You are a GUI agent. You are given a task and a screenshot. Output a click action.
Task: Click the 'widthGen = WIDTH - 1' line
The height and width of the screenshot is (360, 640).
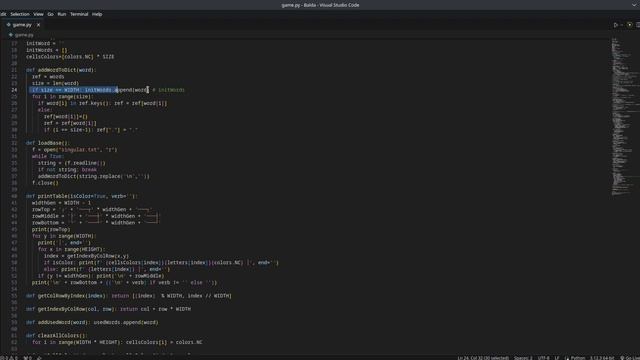[62, 203]
